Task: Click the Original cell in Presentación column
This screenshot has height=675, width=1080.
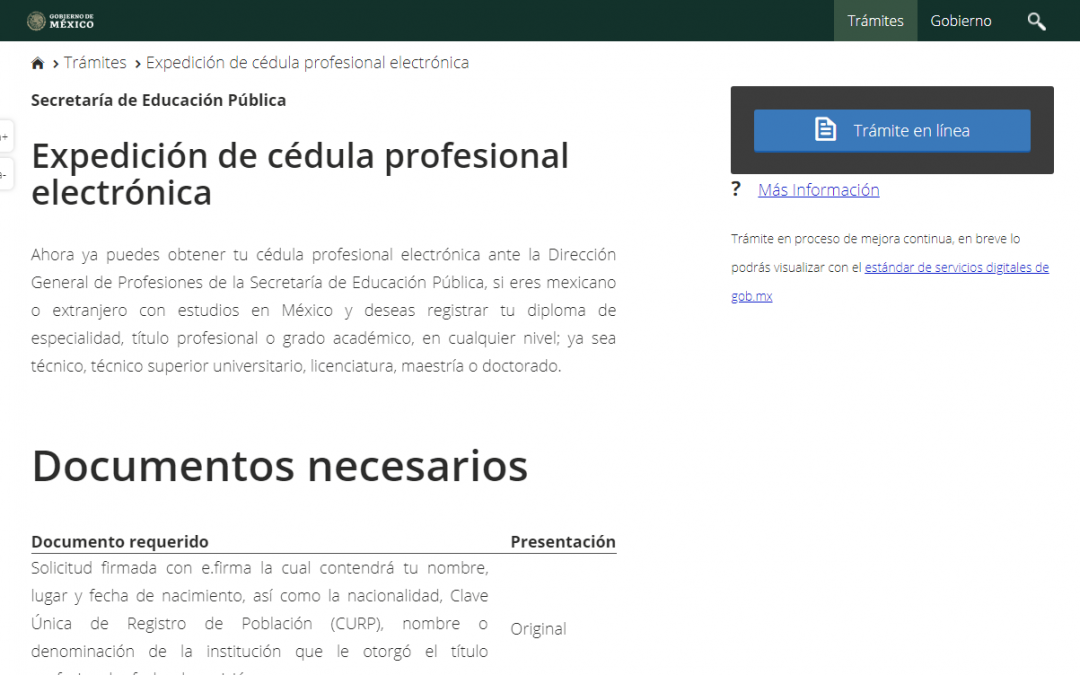Action: coord(538,629)
